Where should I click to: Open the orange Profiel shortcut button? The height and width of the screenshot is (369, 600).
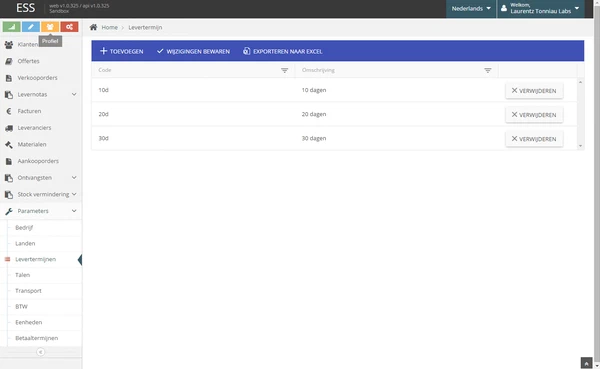(50, 27)
